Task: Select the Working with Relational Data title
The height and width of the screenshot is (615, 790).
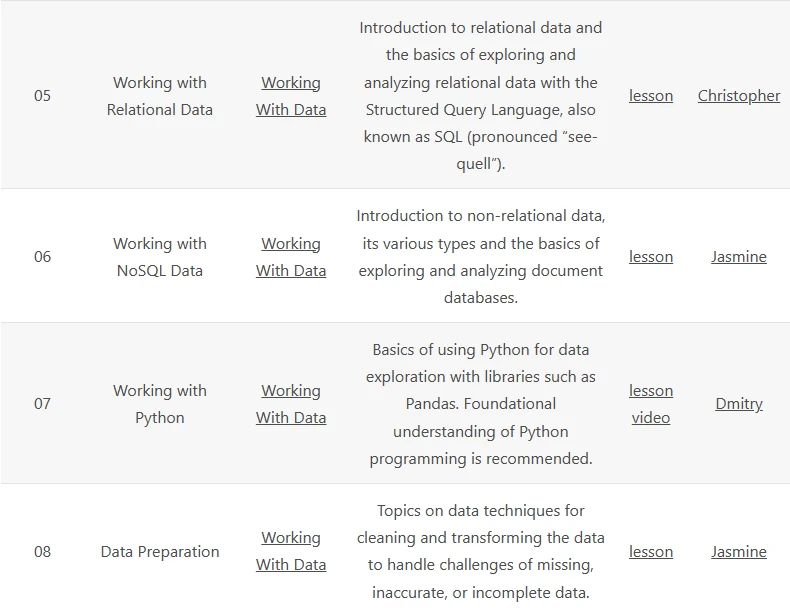Action: pos(160,96)
